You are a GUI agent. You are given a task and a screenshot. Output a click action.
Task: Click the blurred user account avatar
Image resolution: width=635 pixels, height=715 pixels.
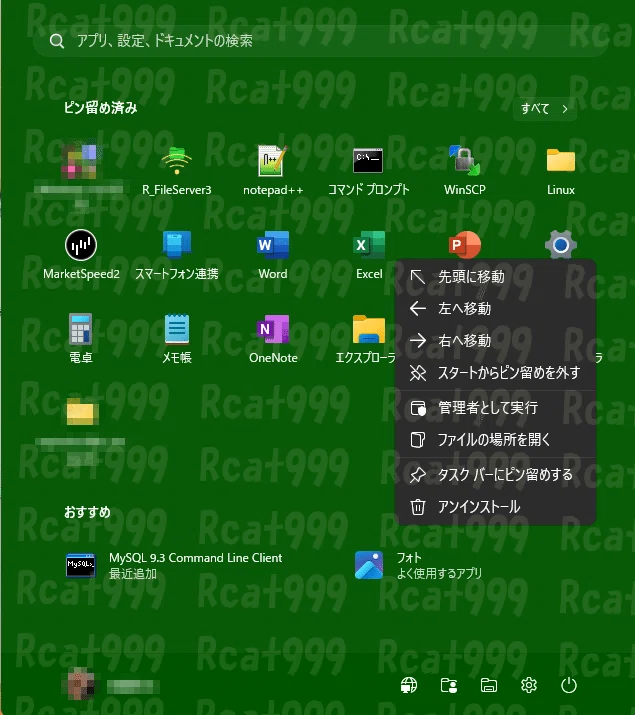(x=81, y=685)
